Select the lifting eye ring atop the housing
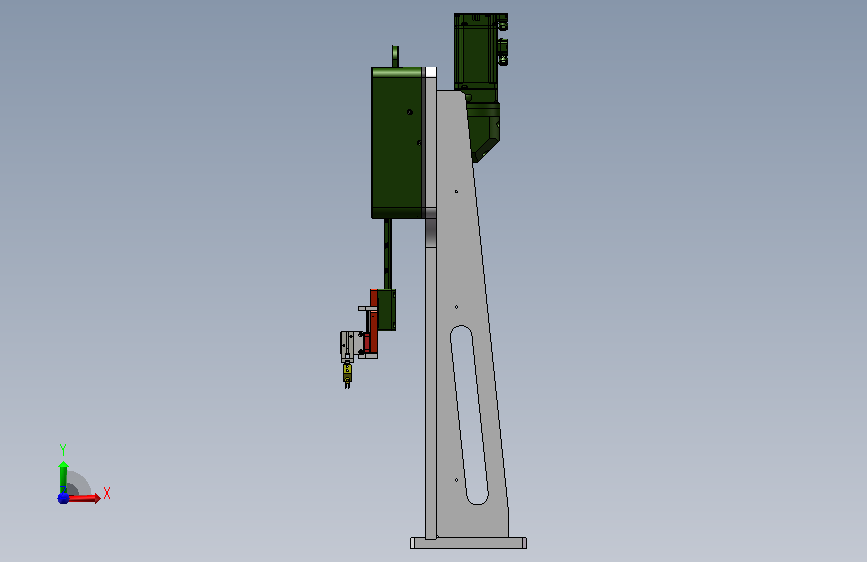The height and width of the screenshot is (562, 867). 395,56
